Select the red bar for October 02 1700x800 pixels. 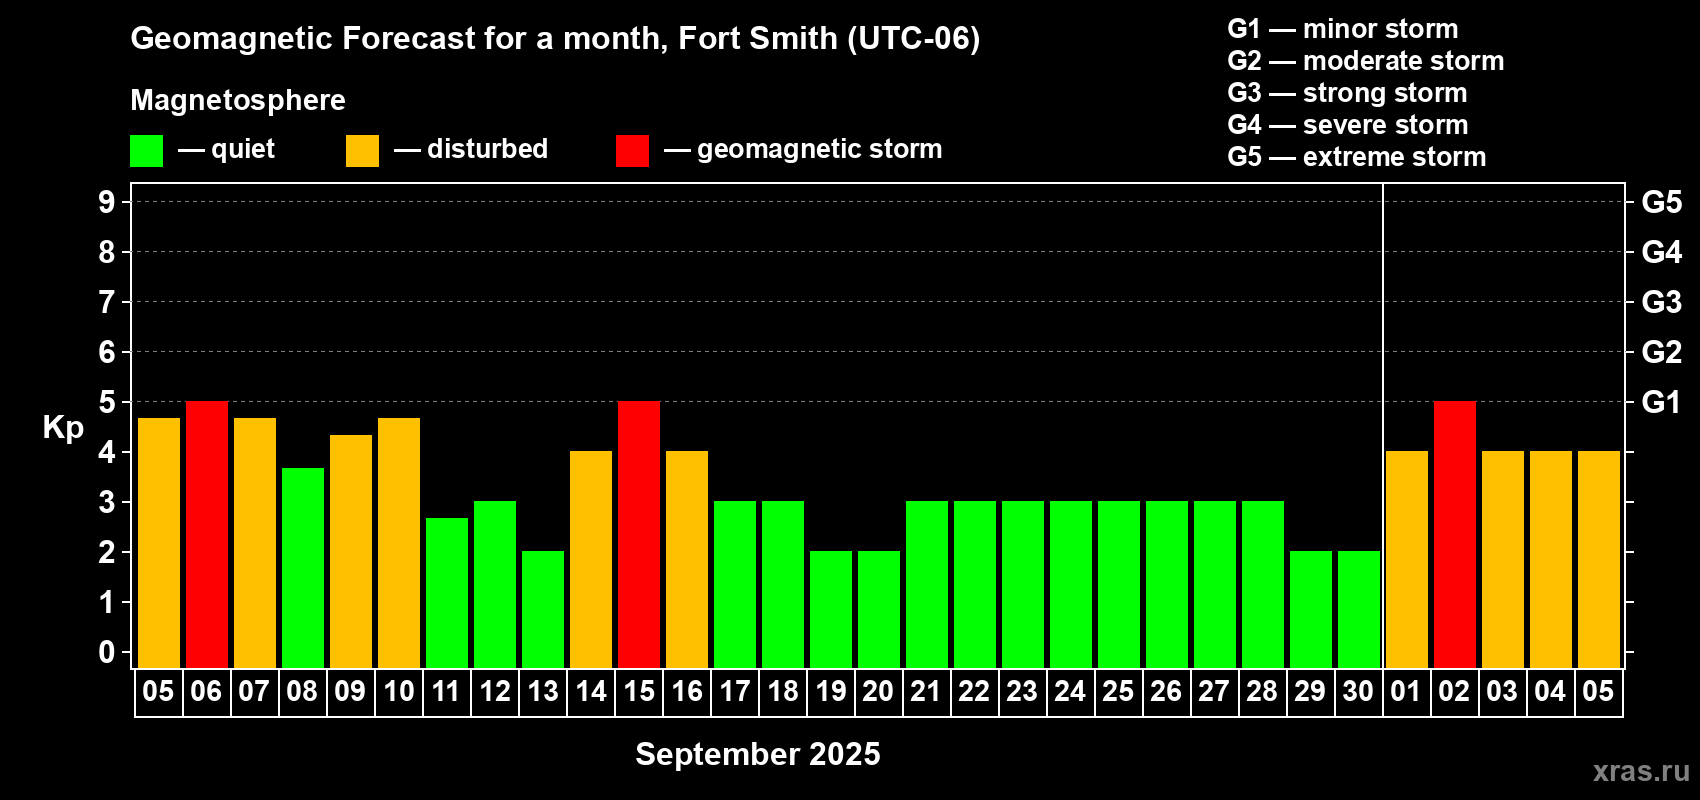(1455, 535)
